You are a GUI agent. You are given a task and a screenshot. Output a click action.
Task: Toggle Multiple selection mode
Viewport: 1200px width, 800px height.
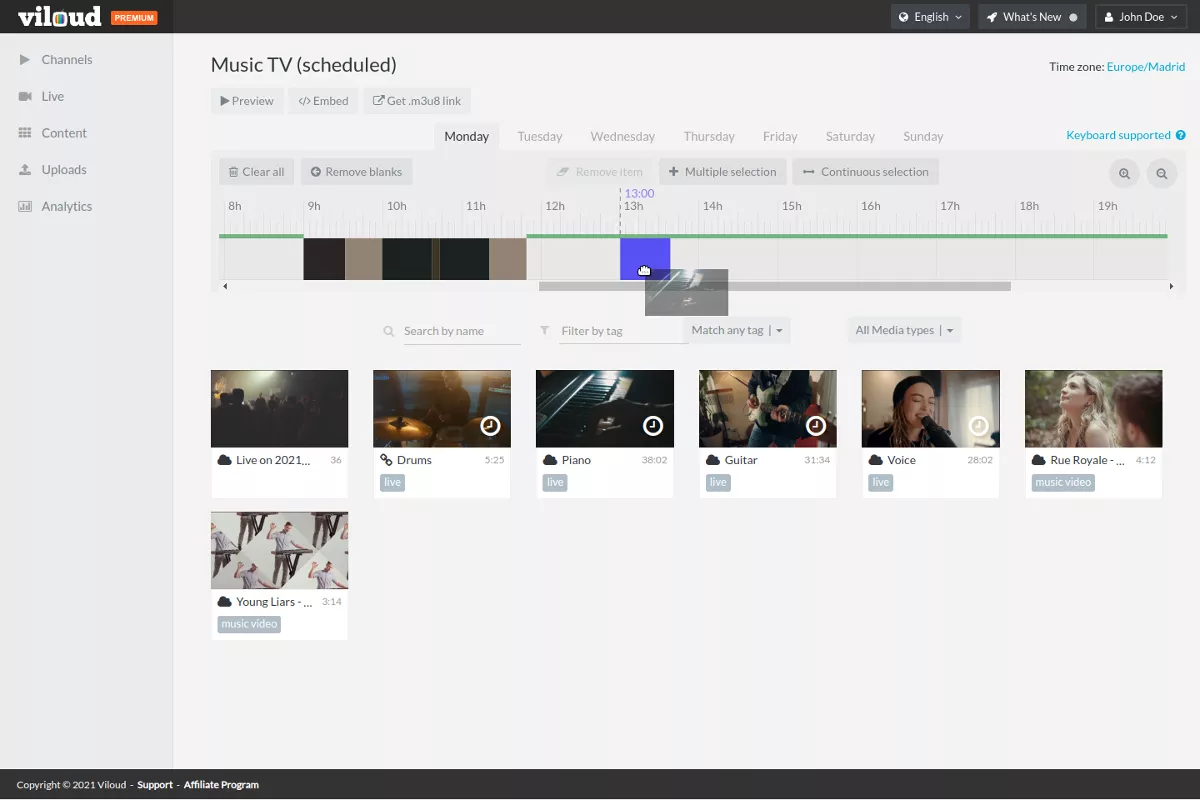click(x=722, y=172)
